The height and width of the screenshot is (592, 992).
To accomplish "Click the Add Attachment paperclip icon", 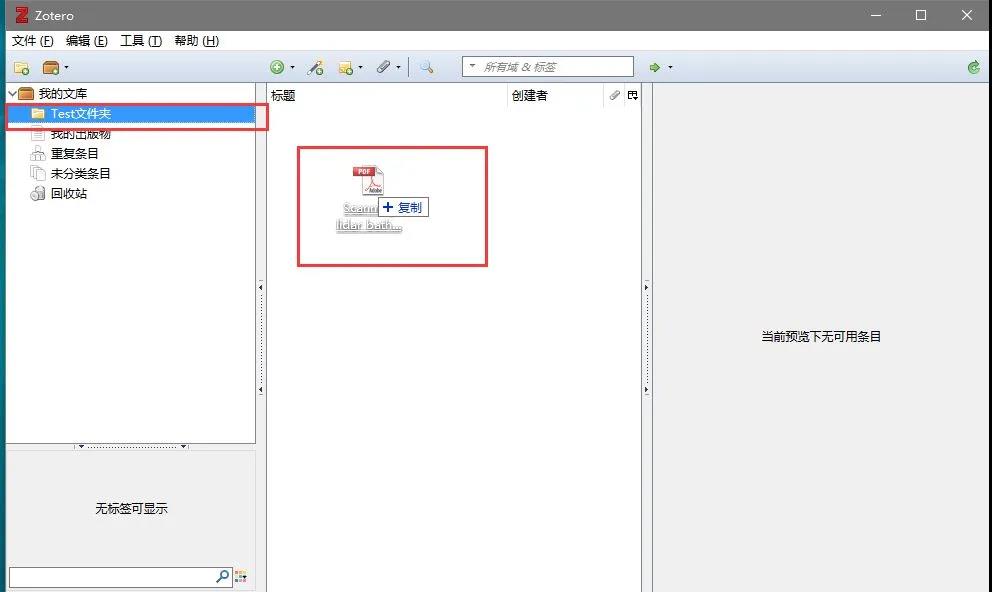I will pos(383,66).
